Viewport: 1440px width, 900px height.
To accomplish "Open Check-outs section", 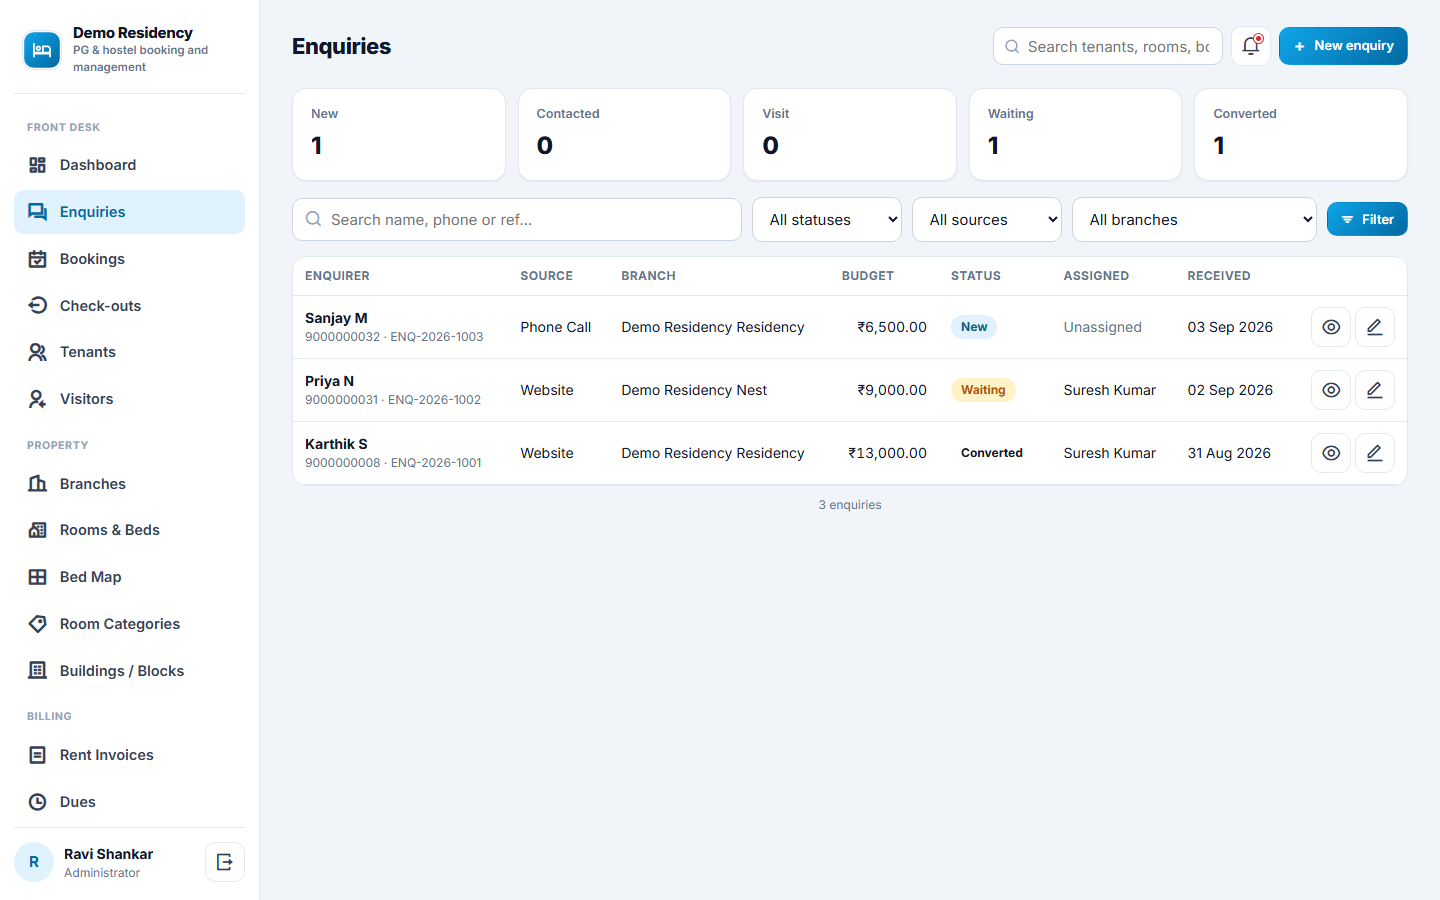I will point(129,306).
